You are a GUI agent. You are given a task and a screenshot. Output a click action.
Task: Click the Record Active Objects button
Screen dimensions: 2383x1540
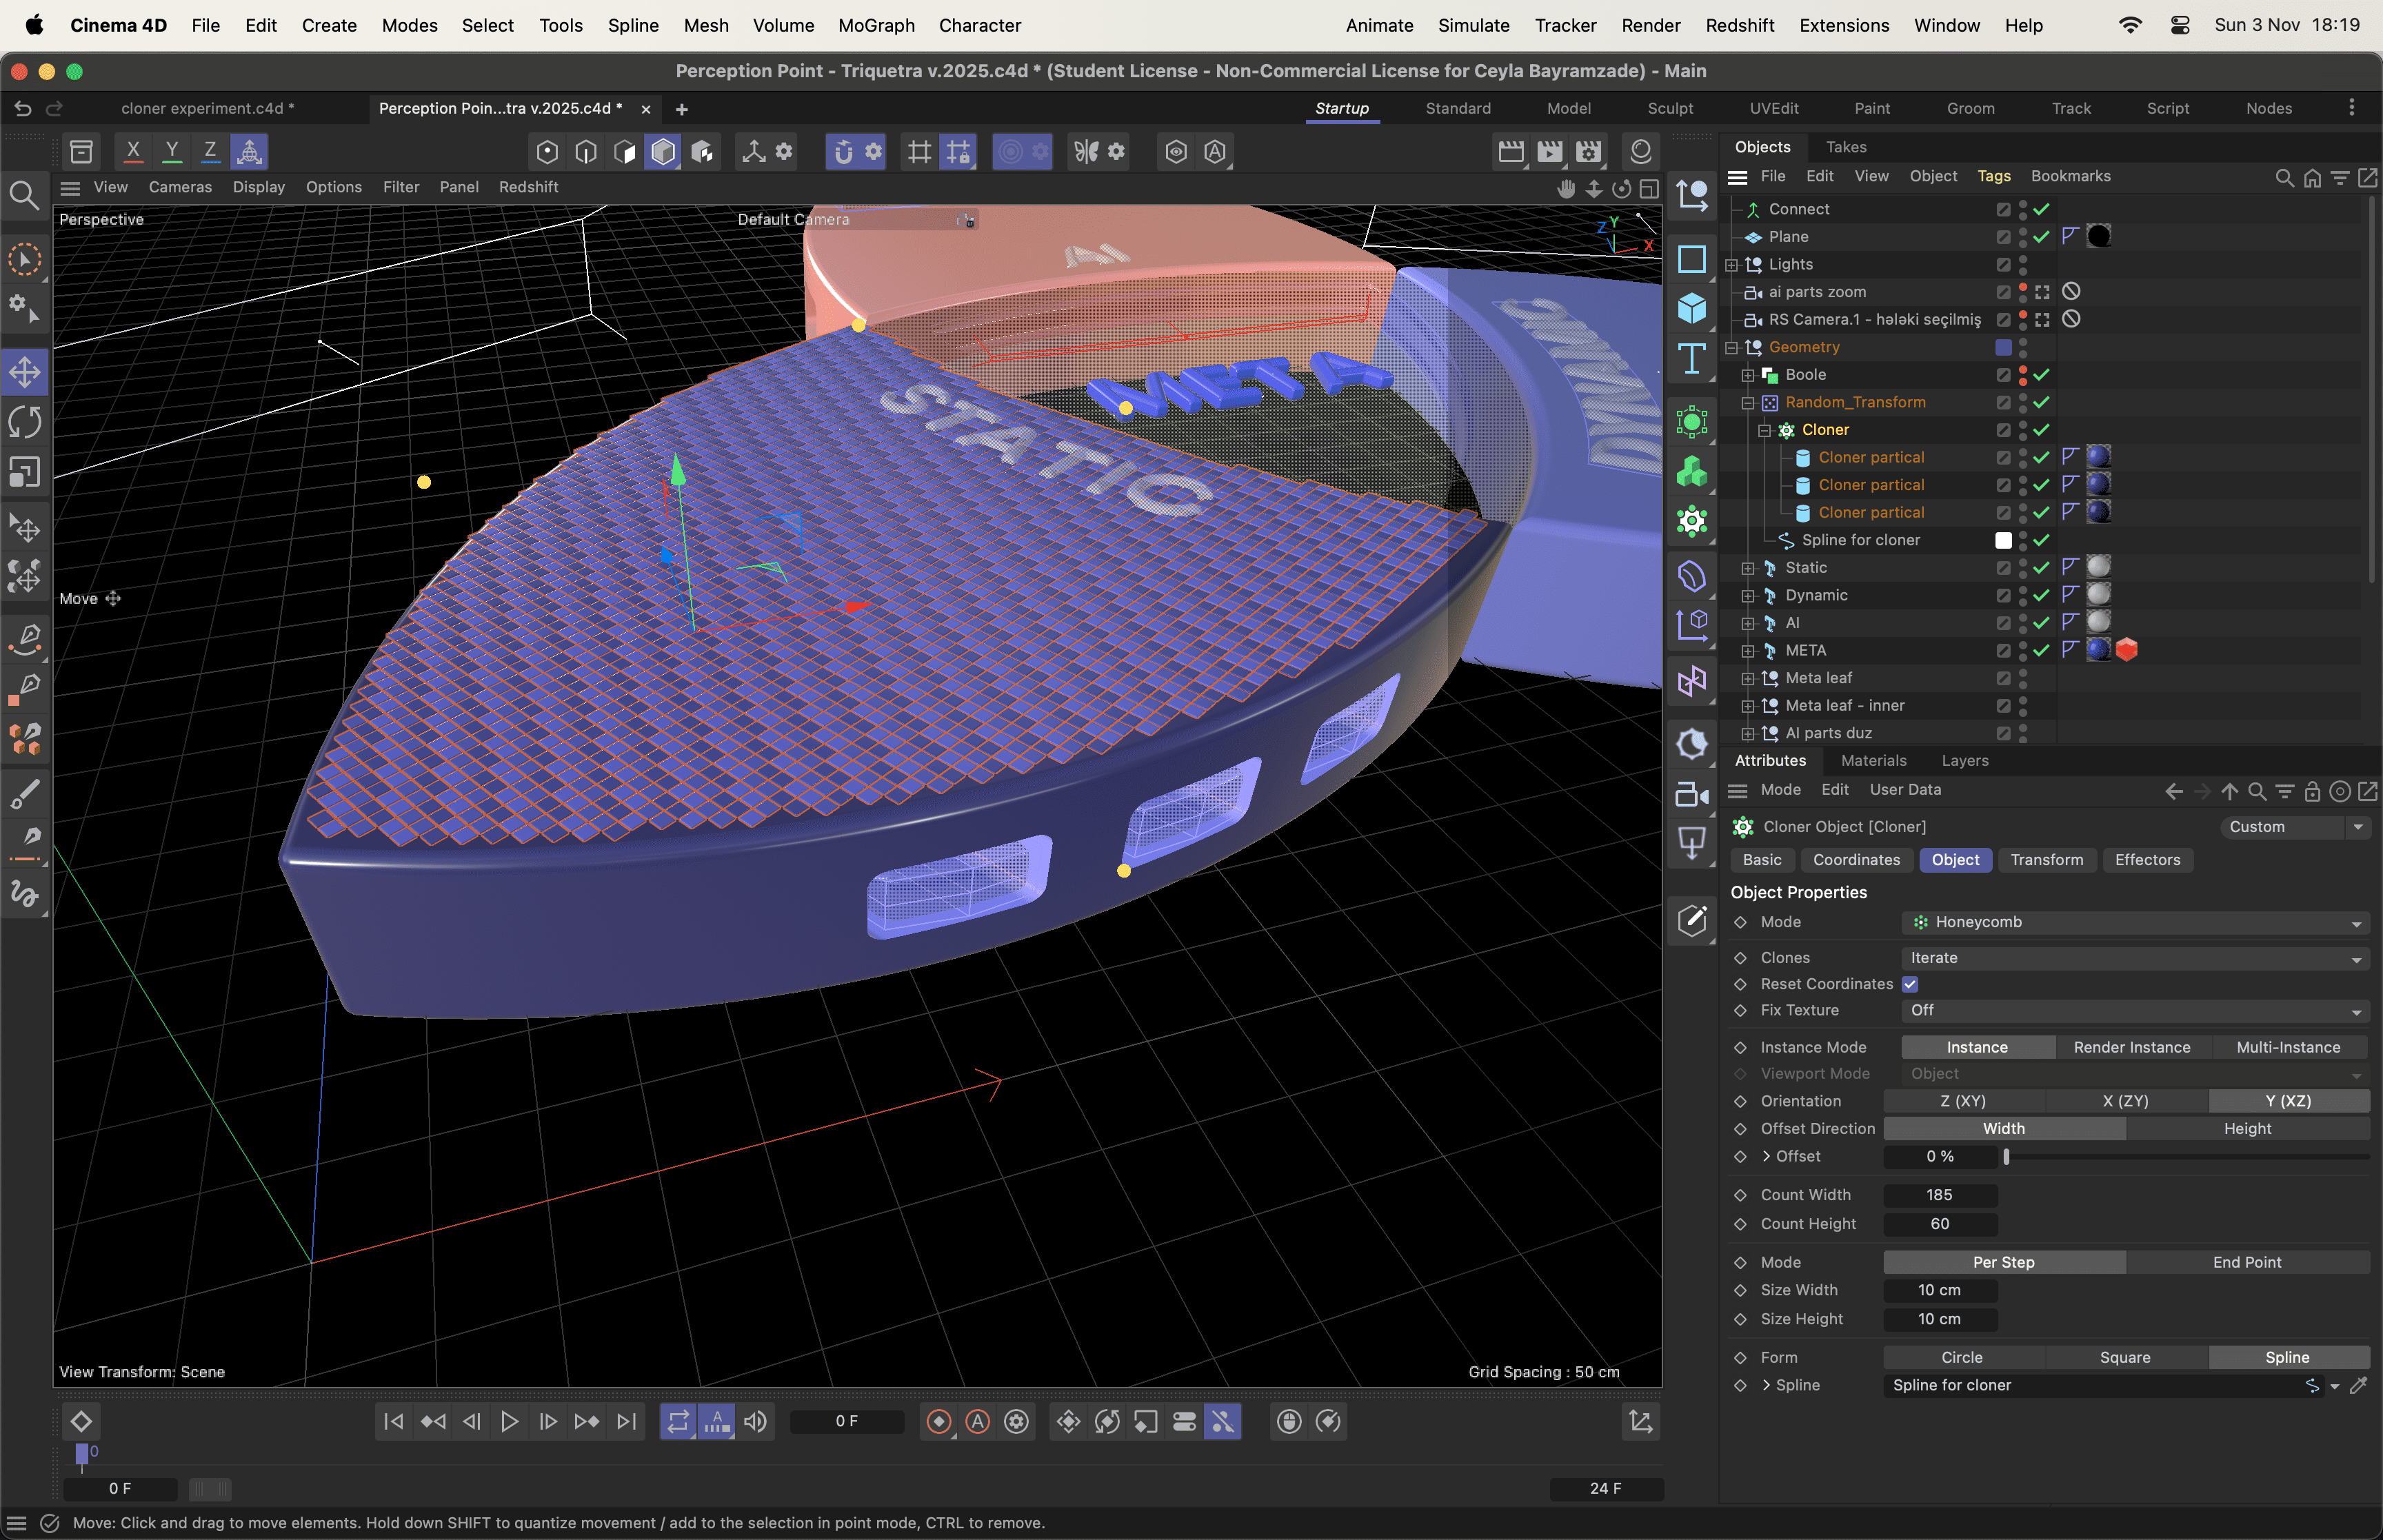point(938,1421)
